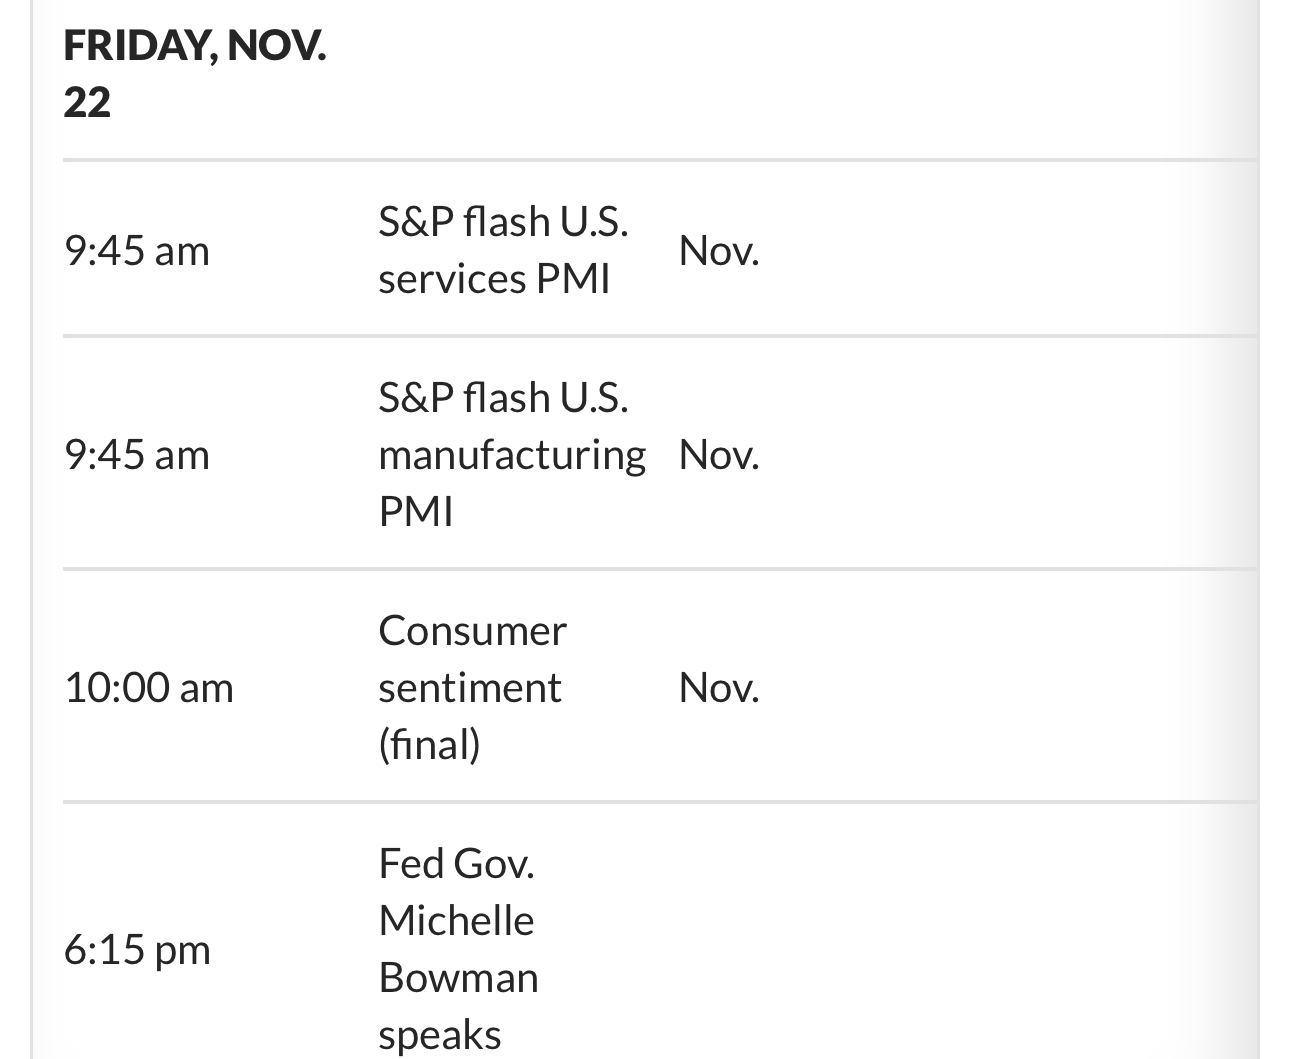The image size is (1290, 1059).
Task: Click empty data area in services PMI row
Action: click(1010, 250)
